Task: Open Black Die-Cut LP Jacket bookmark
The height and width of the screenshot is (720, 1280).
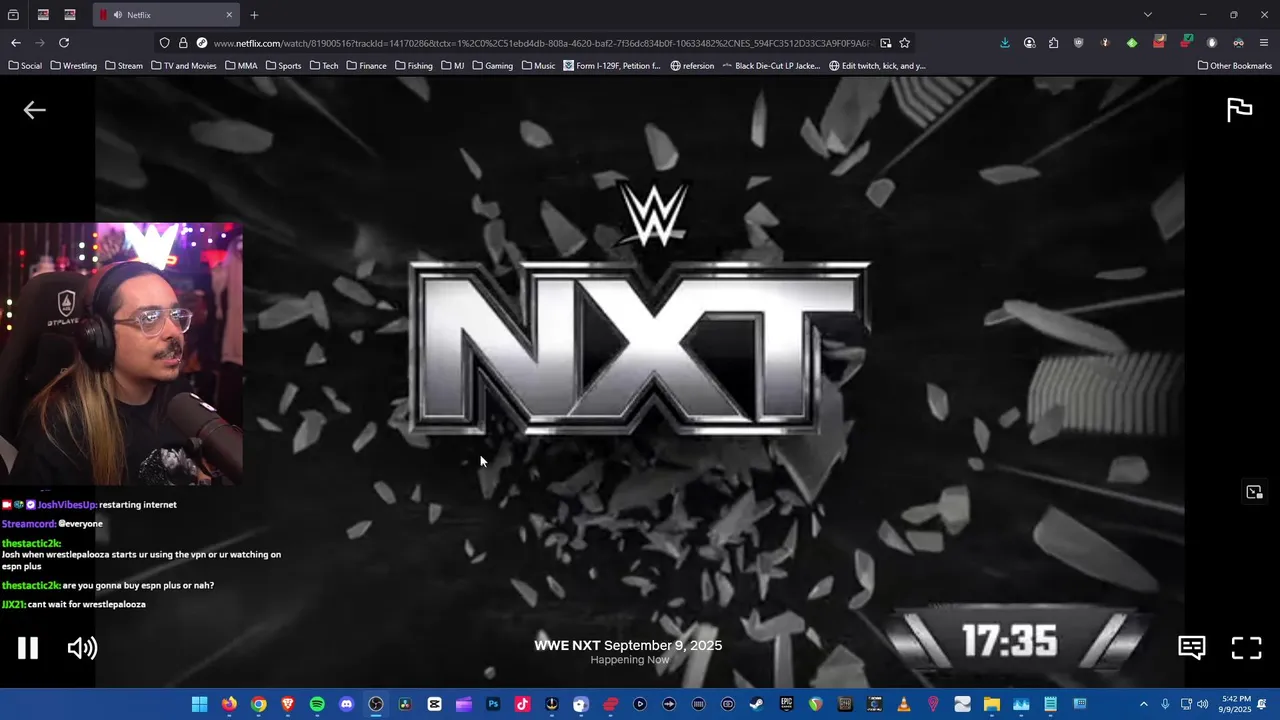Action: pos(771,66)
